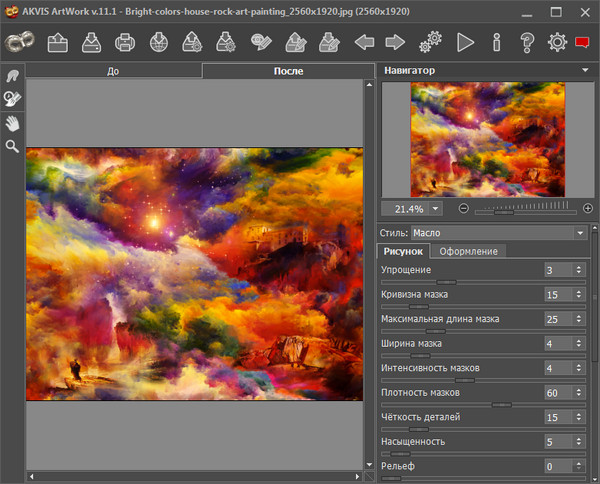The image size is (600, 484).
Task: Open program info icon
Action: [x=496, y=42]
